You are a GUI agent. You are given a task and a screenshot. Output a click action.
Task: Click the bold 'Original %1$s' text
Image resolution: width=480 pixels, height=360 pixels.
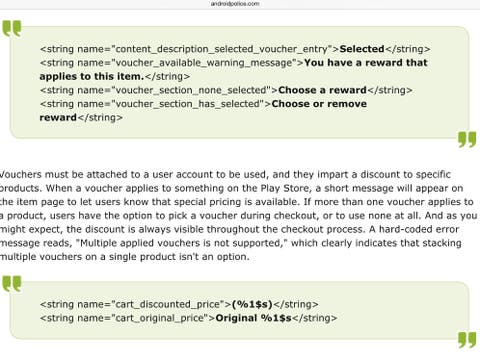click(254, 318)
